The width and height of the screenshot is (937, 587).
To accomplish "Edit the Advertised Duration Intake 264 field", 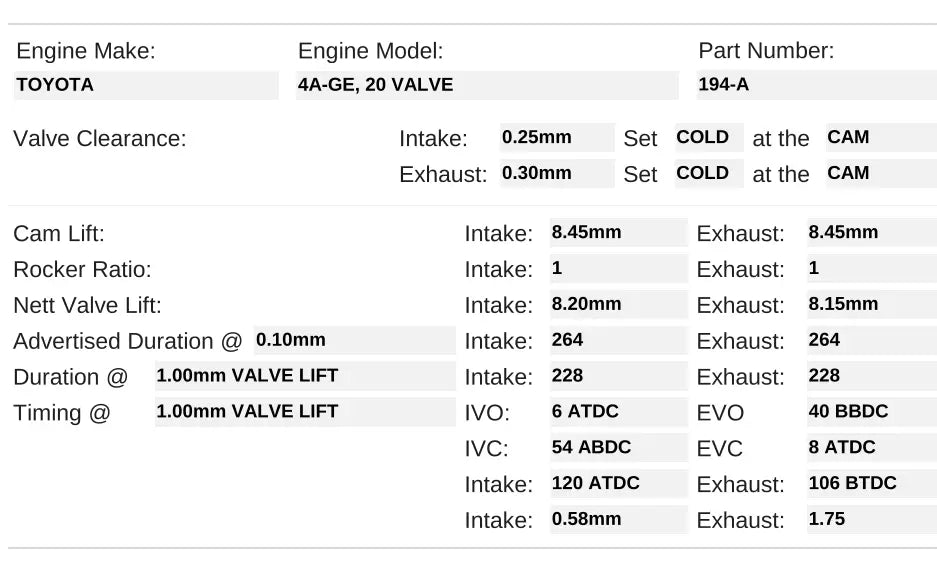I will [618, 340].
